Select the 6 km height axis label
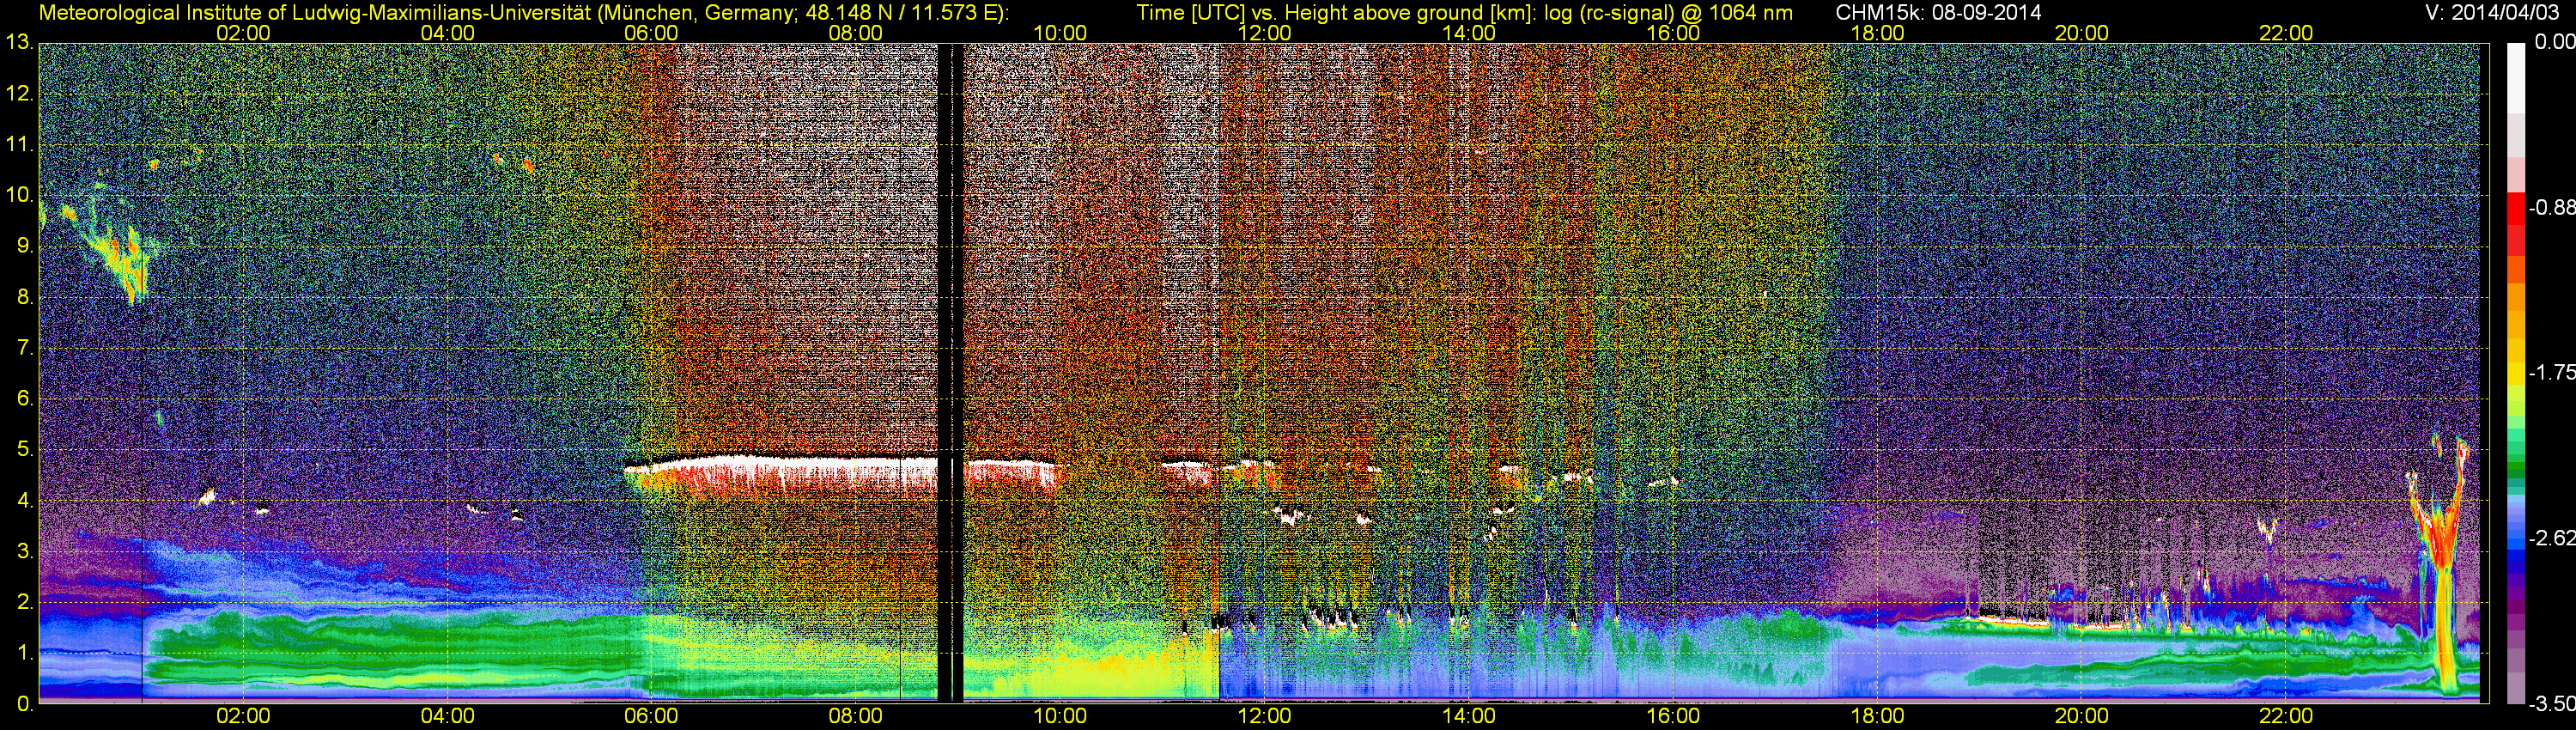 click(x=24, y=399)
